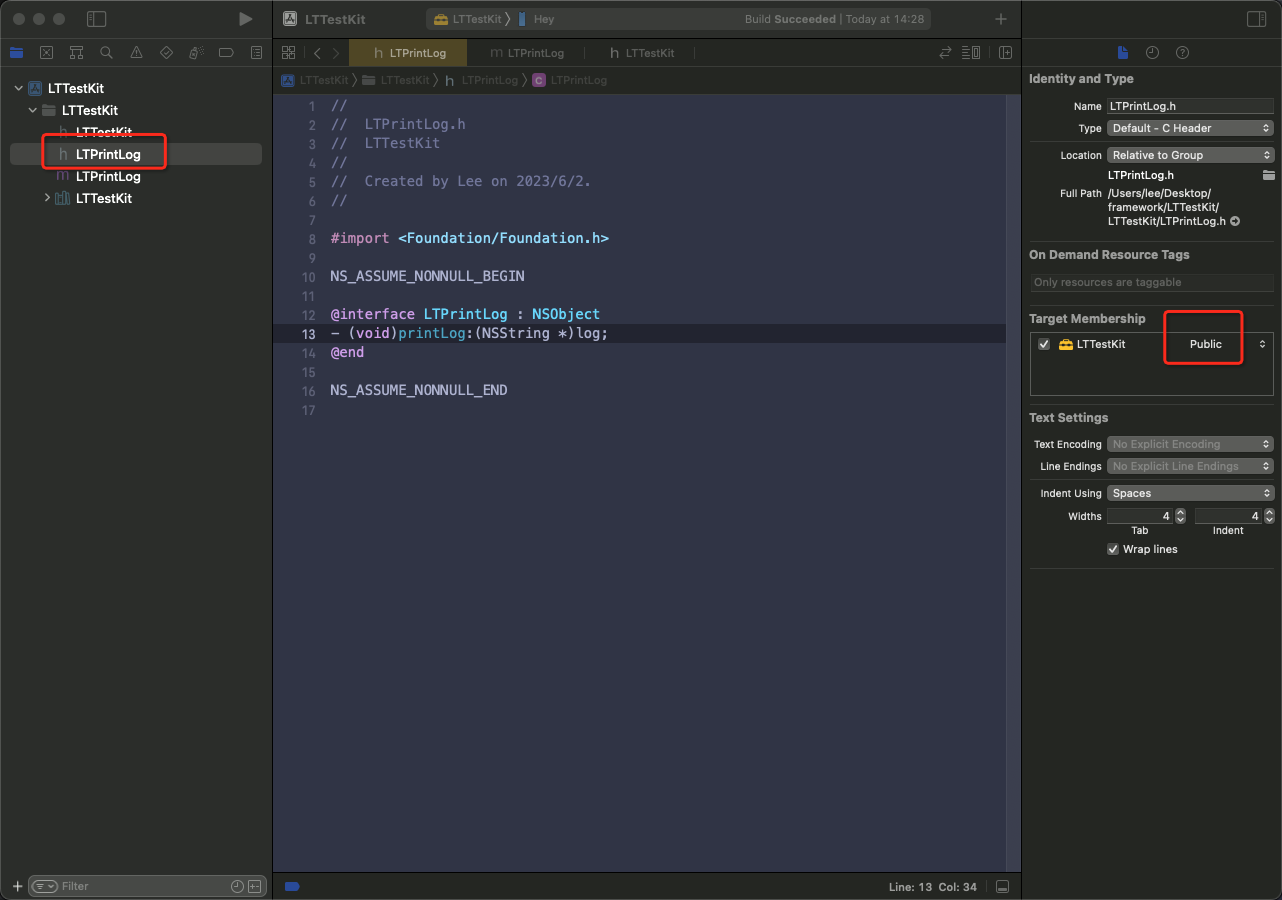Open the Symbol navigator
Viewport: 1282px width, 900px height.
tap(76, 53)
